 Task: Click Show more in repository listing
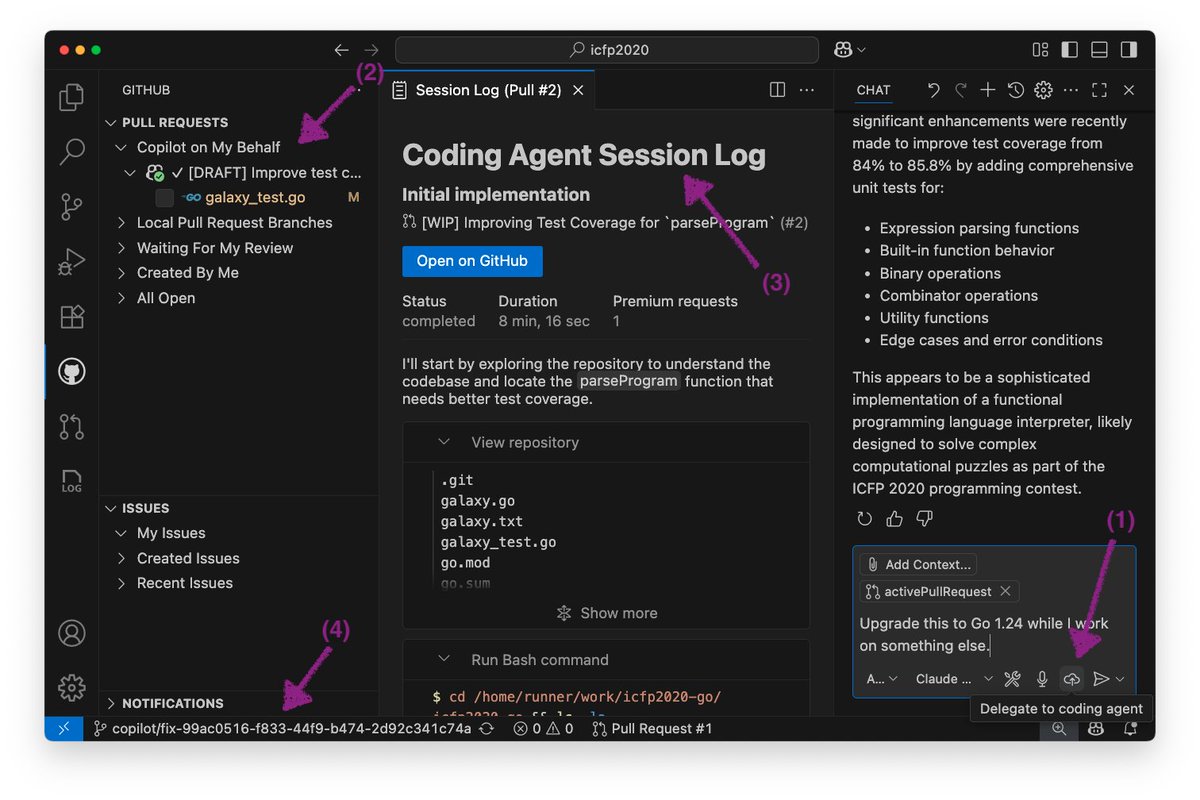[606, 613]
